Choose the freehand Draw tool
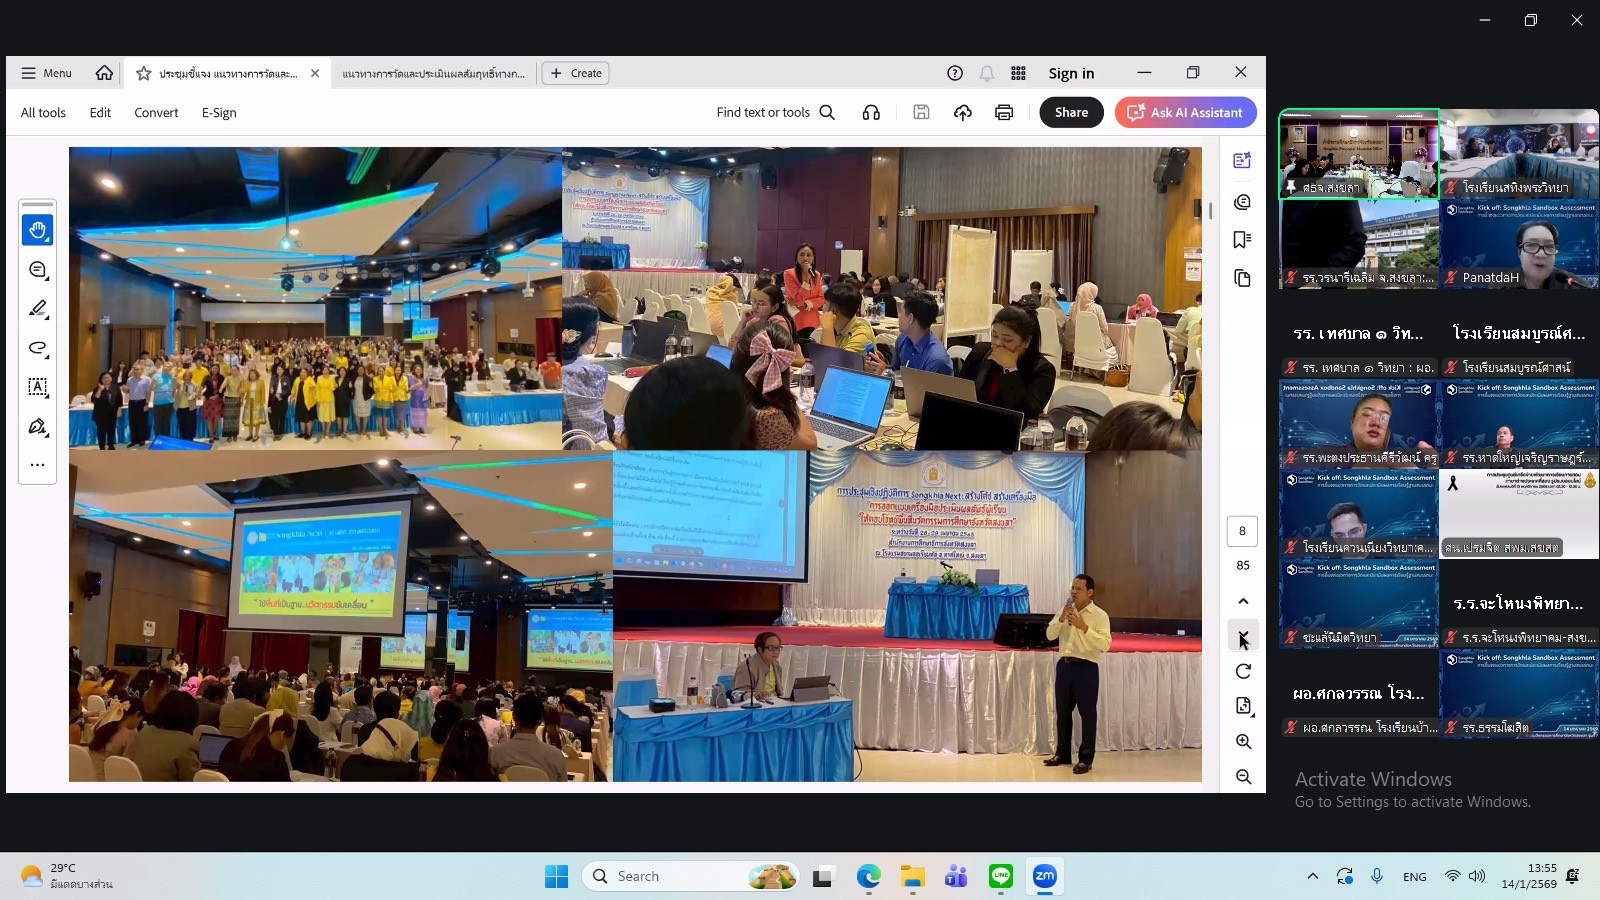This screenshot has width=1600, height=900. (38, 348)
